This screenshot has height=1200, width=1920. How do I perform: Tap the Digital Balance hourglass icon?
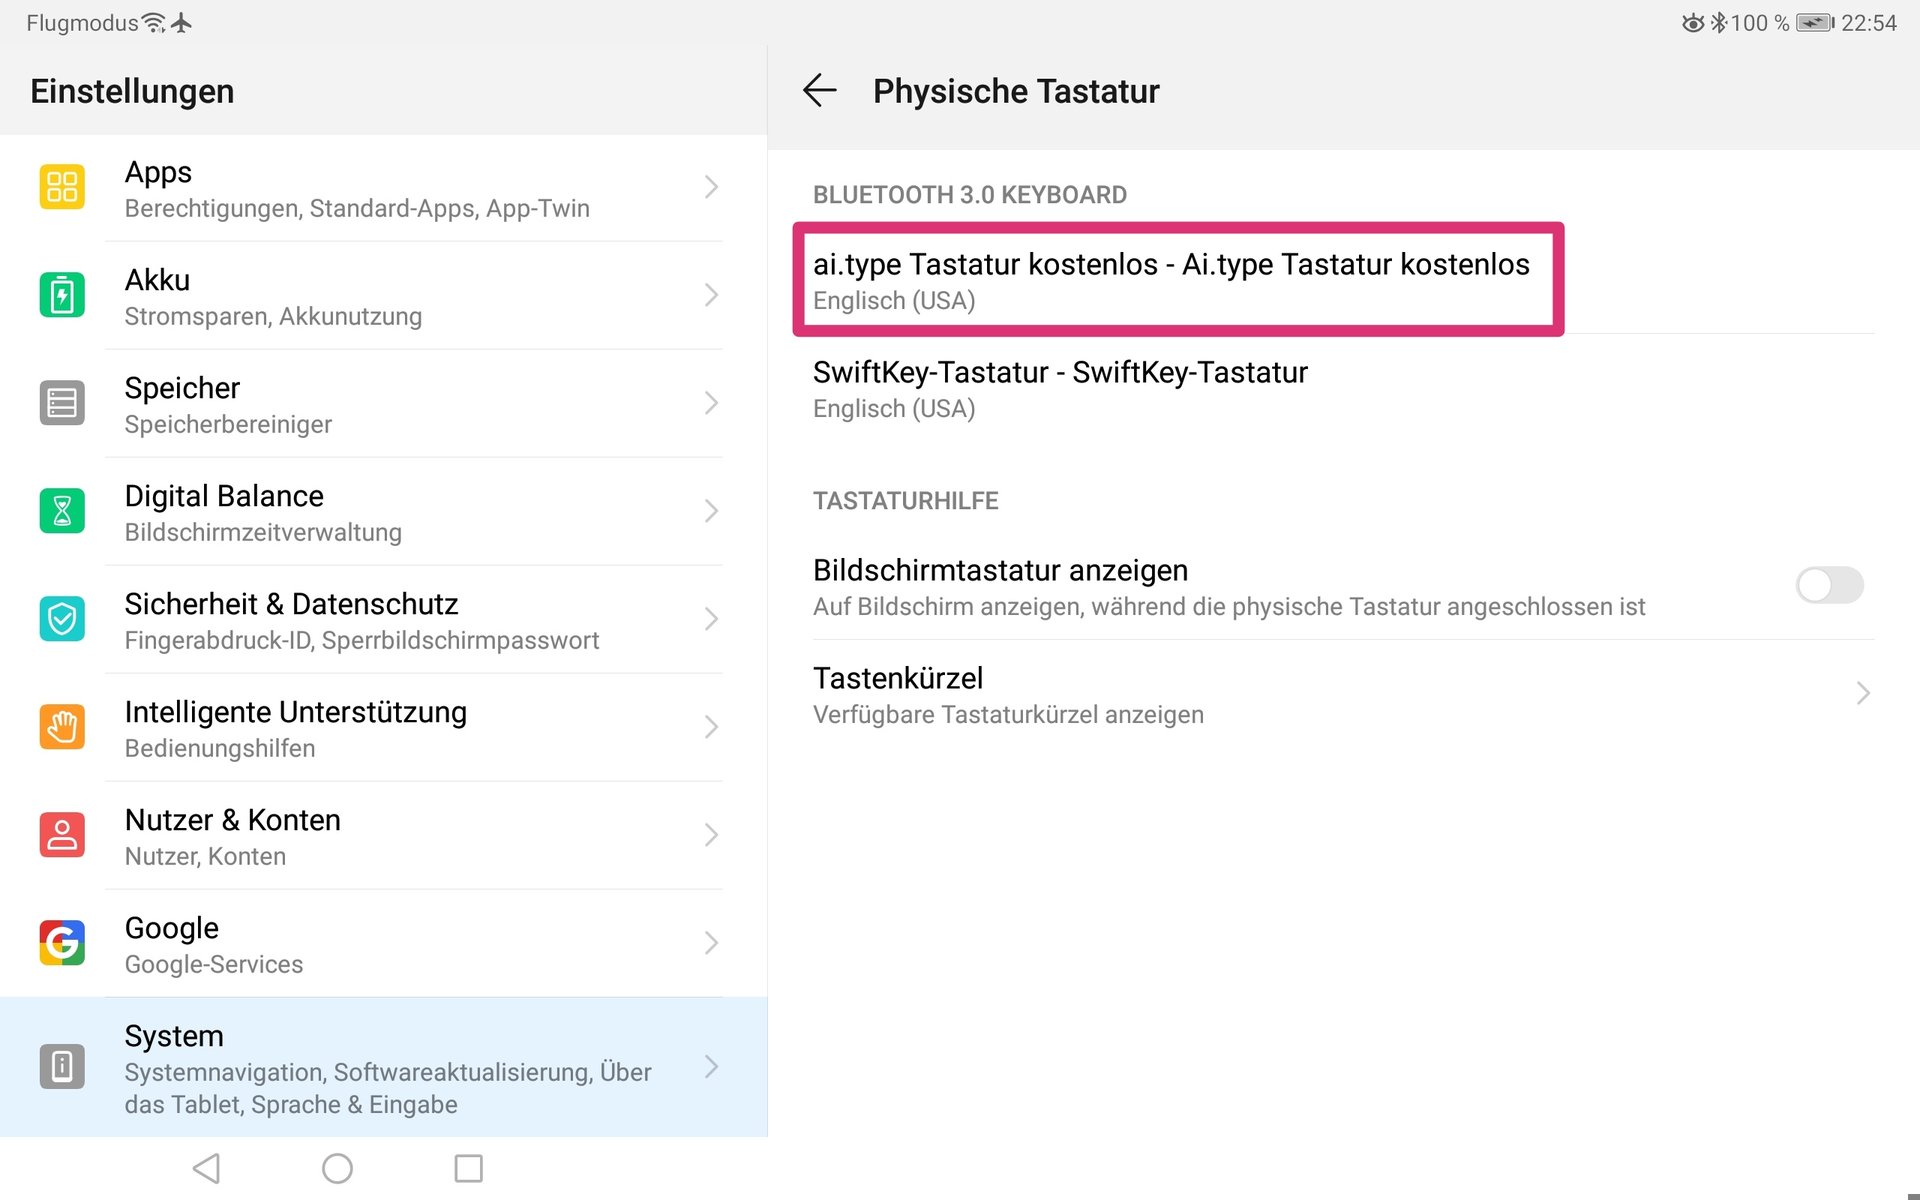(x=62, y=511)
